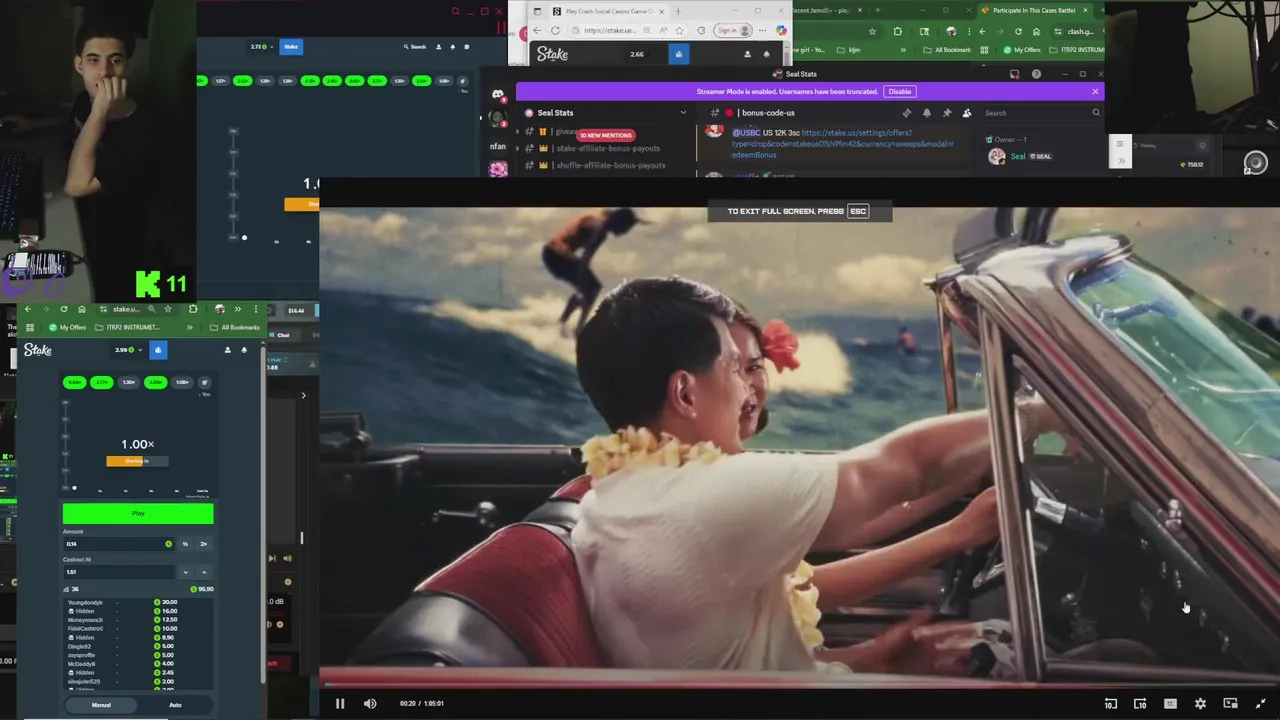Select the 1.30× recent crash result pill

(128, 382)
